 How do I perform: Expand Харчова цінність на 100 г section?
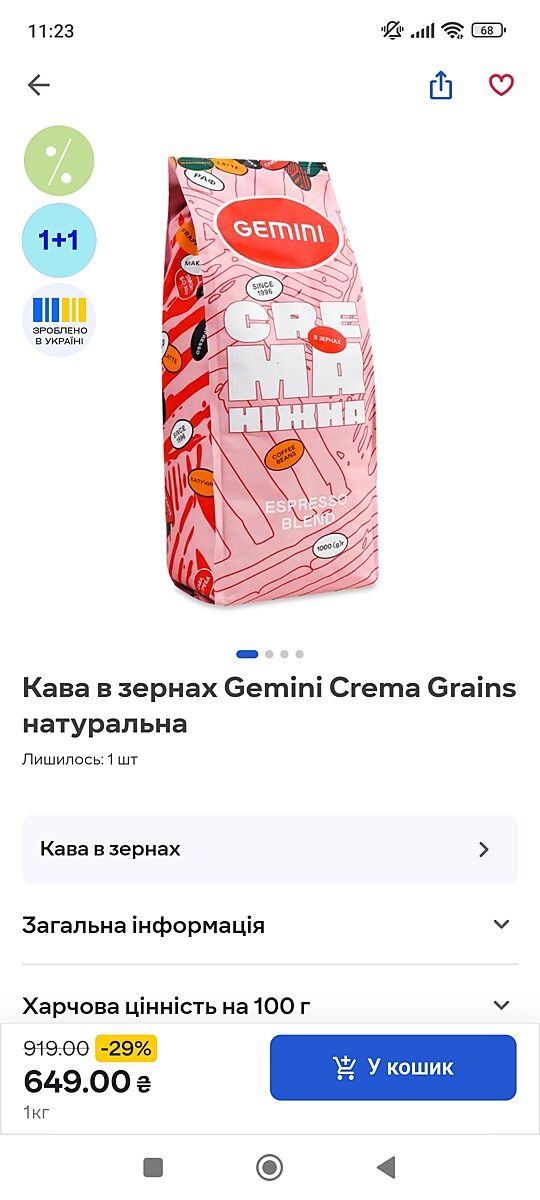(x=270, y=1005)
